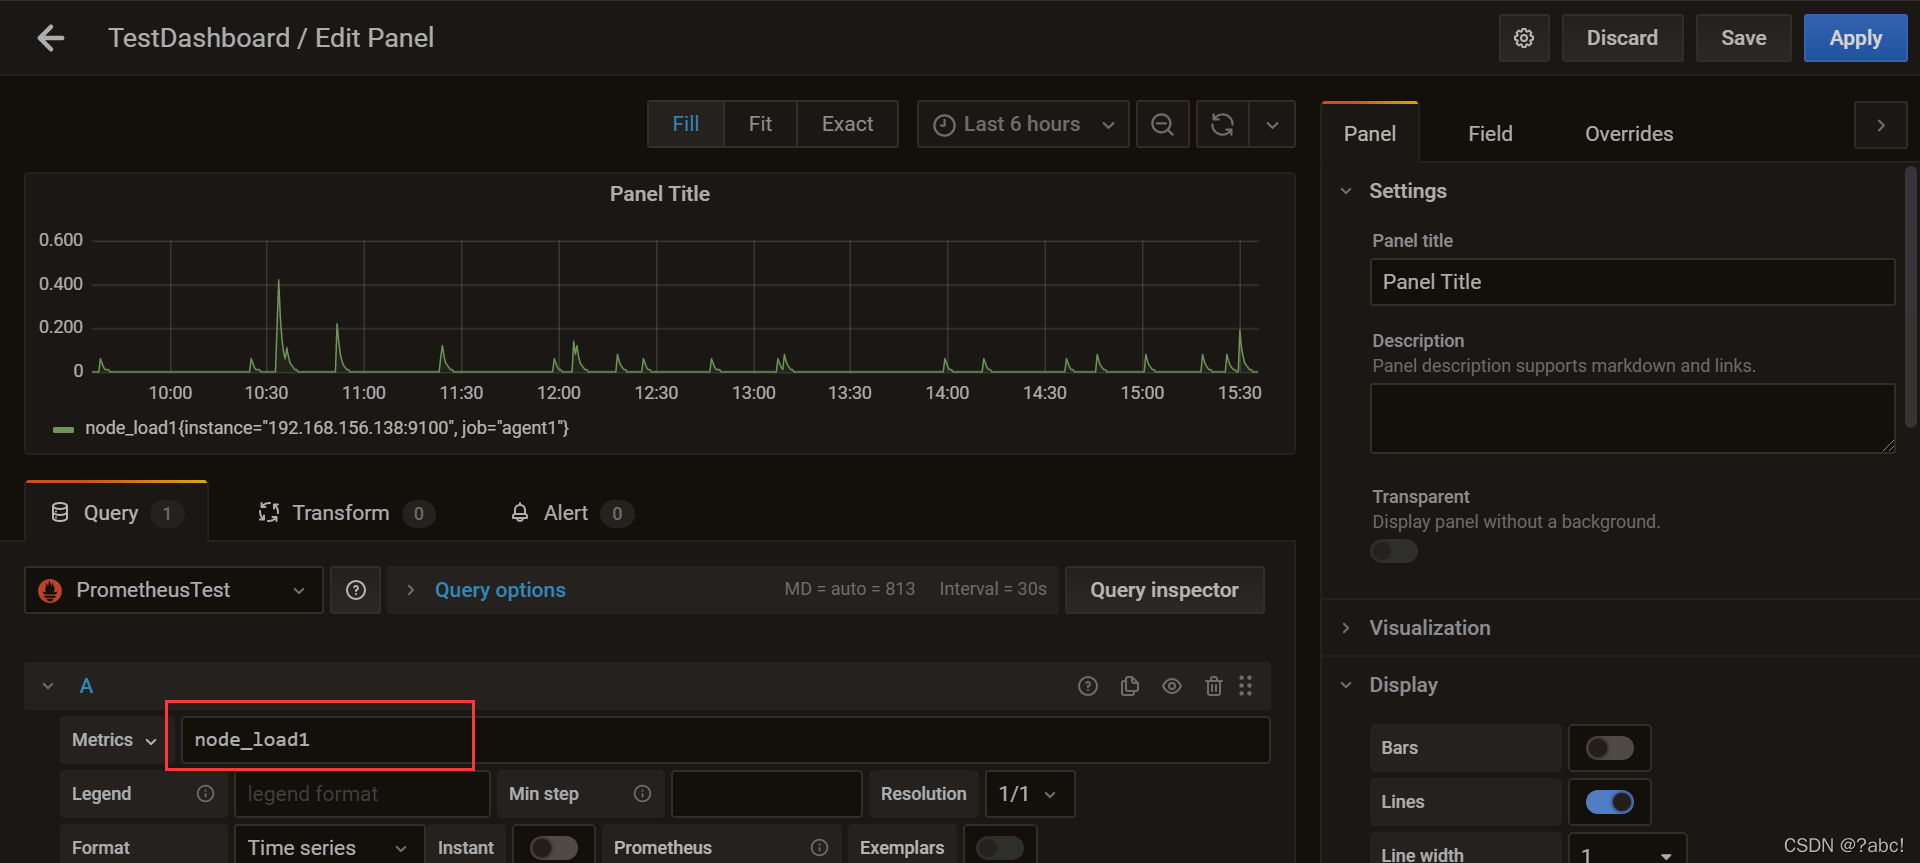Screen dimensions: 1920x863
Task: Grab query A drag handle icon
Action: (1245, 686)
